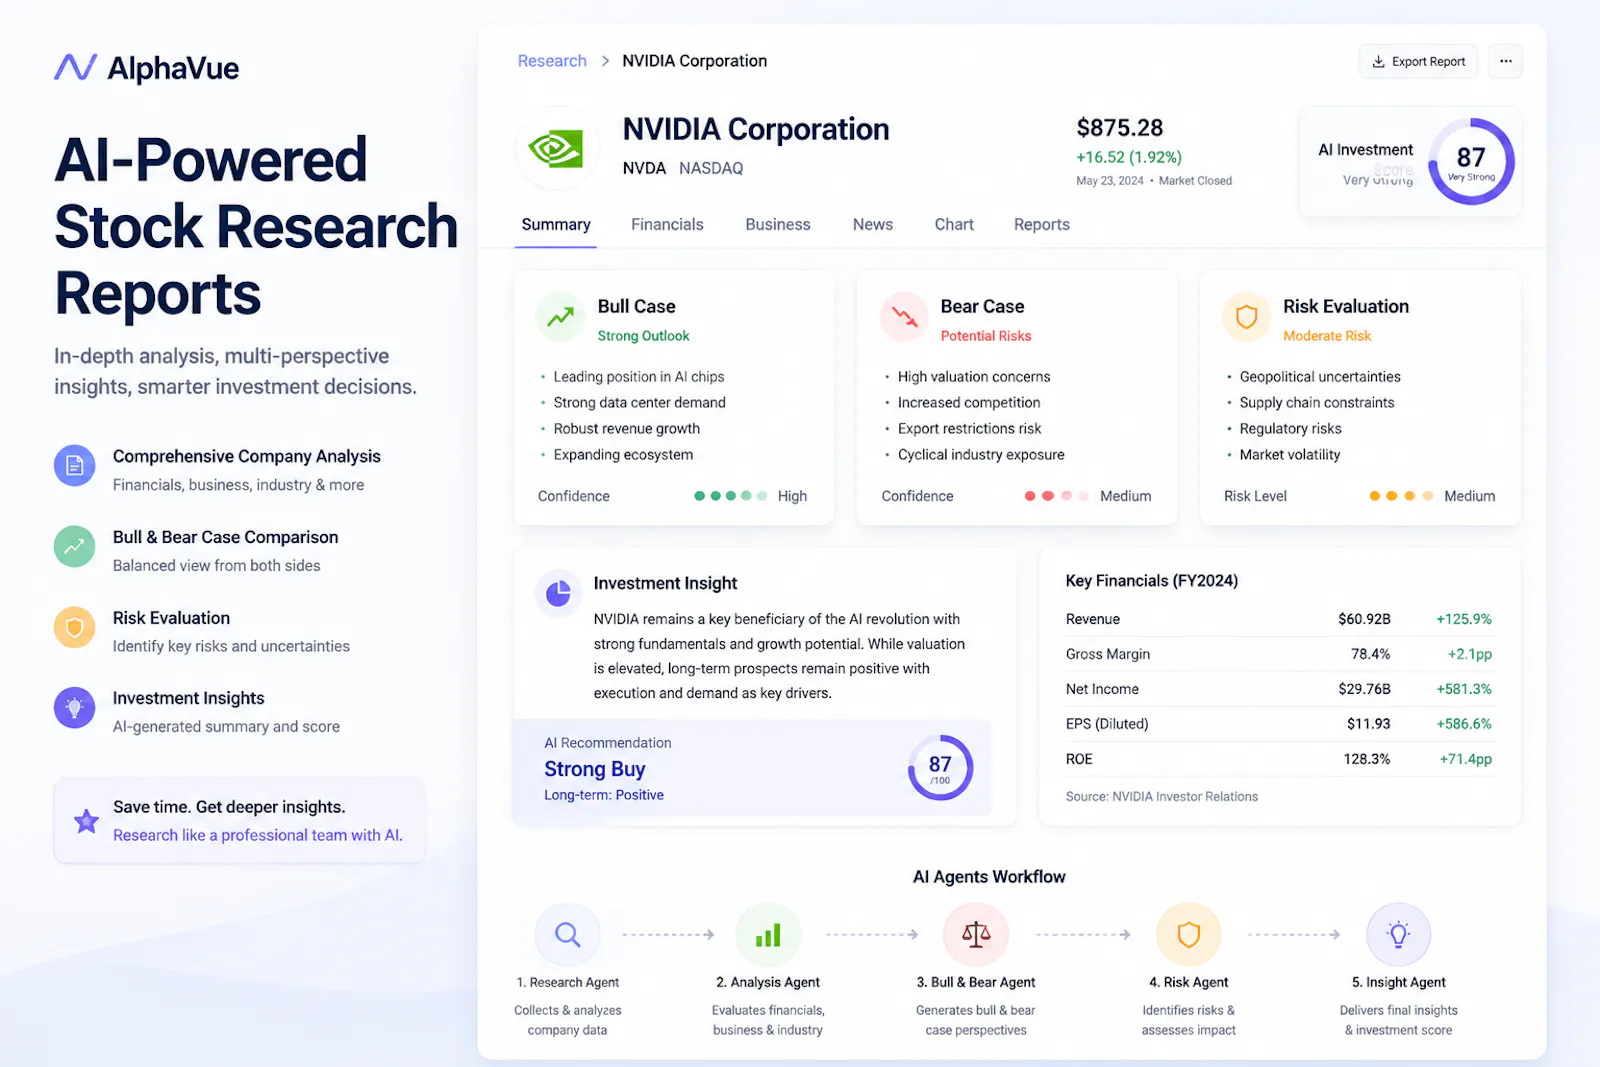
Task: Switch to the Summary tab
Action: click(x=556, y=225)
